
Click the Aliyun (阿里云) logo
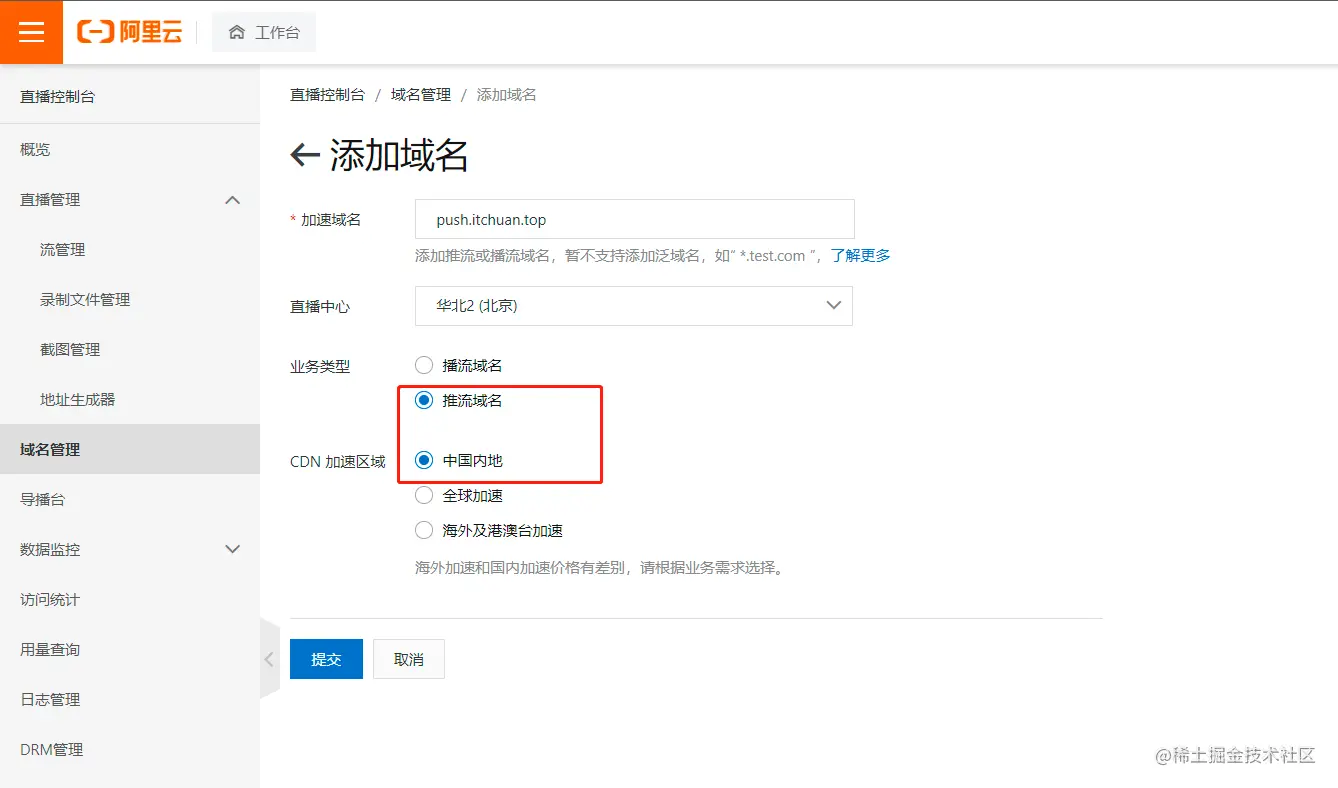(130, 32)
